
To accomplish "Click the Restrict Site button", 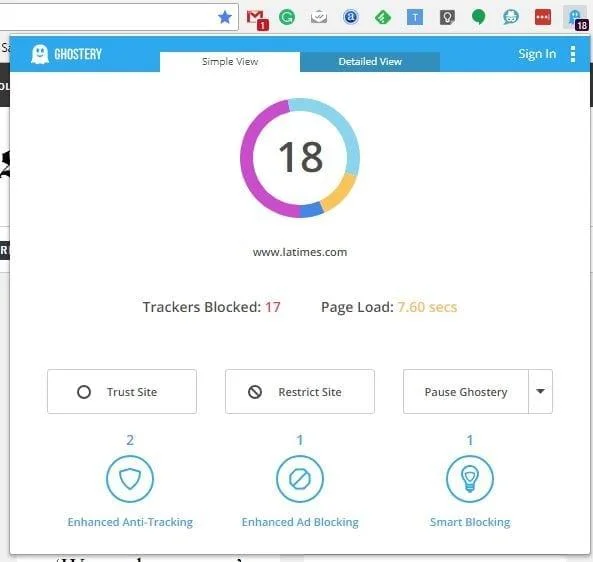I will tap(300, 391).
